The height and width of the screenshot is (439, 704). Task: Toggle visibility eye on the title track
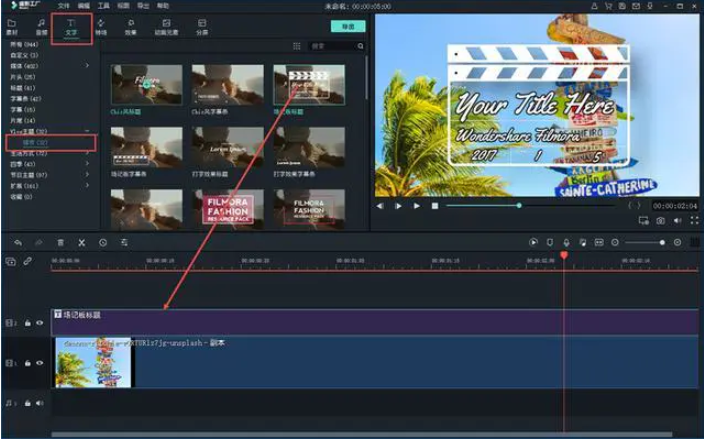(x=40, y=323)
